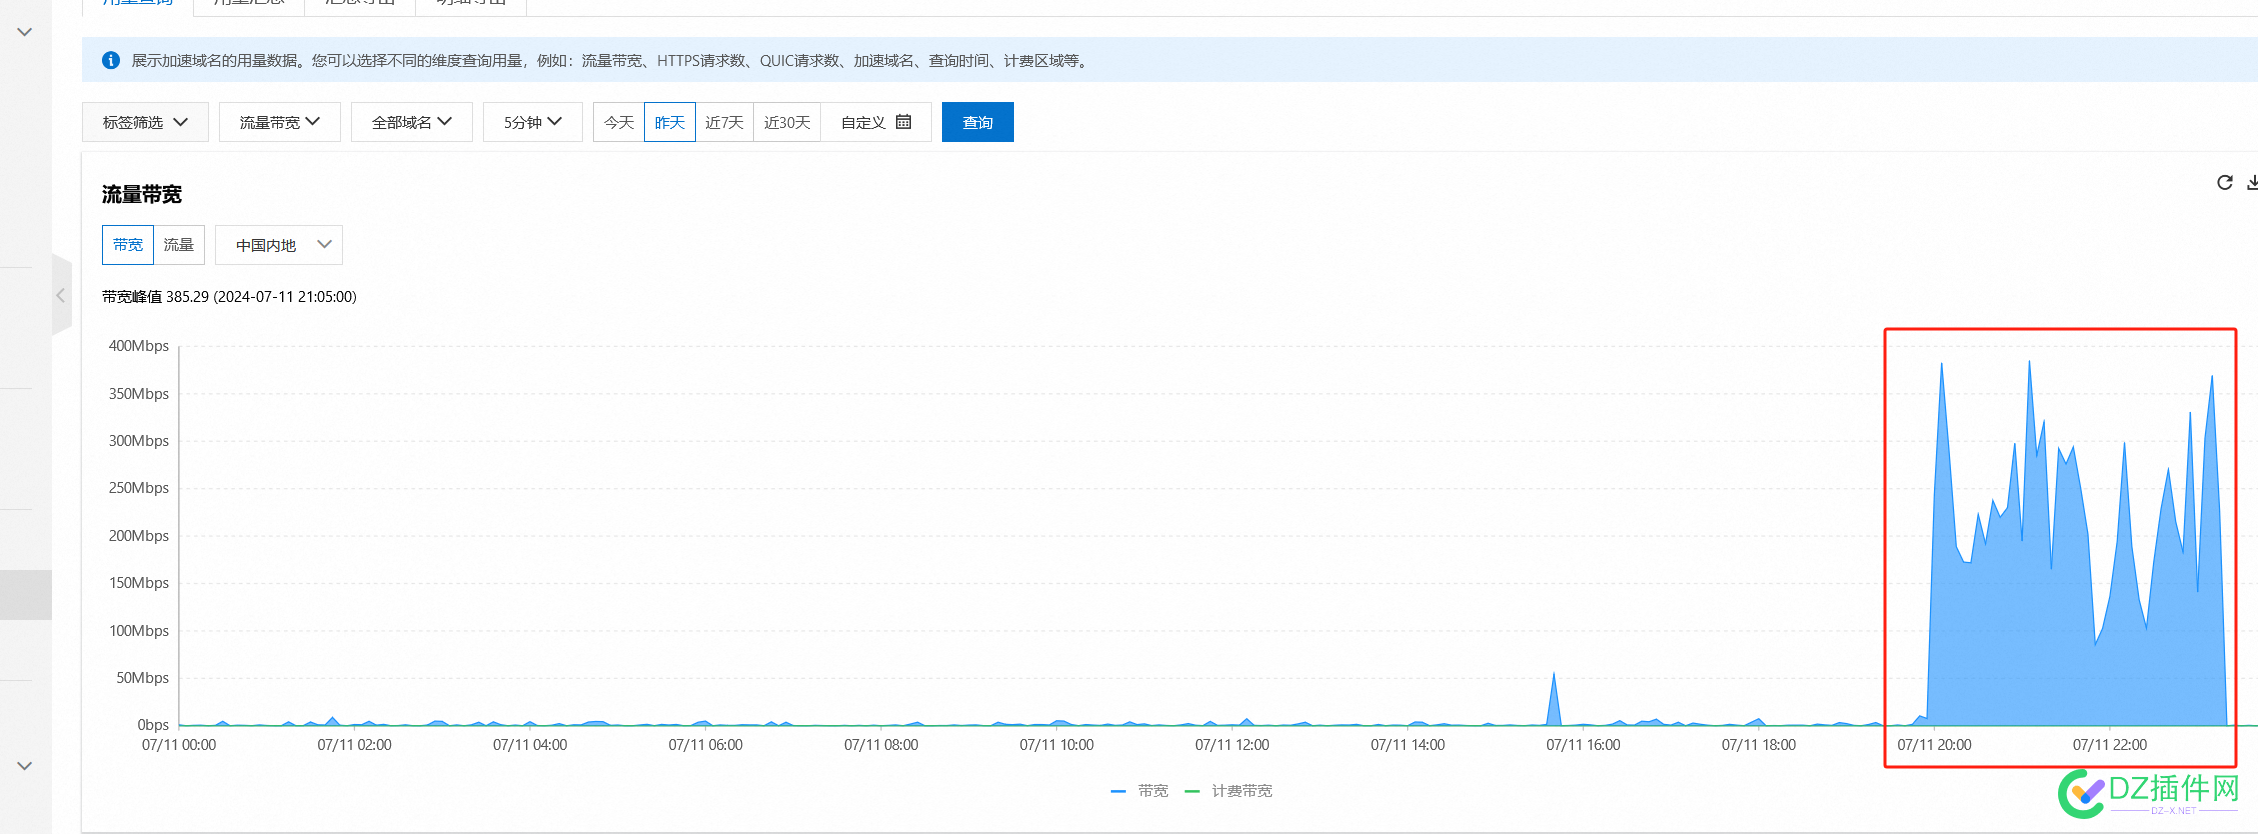Toggle the 计费带宽 legend series
Image resolution: width=2258 pixels, height=834 pixels.
1228,791
